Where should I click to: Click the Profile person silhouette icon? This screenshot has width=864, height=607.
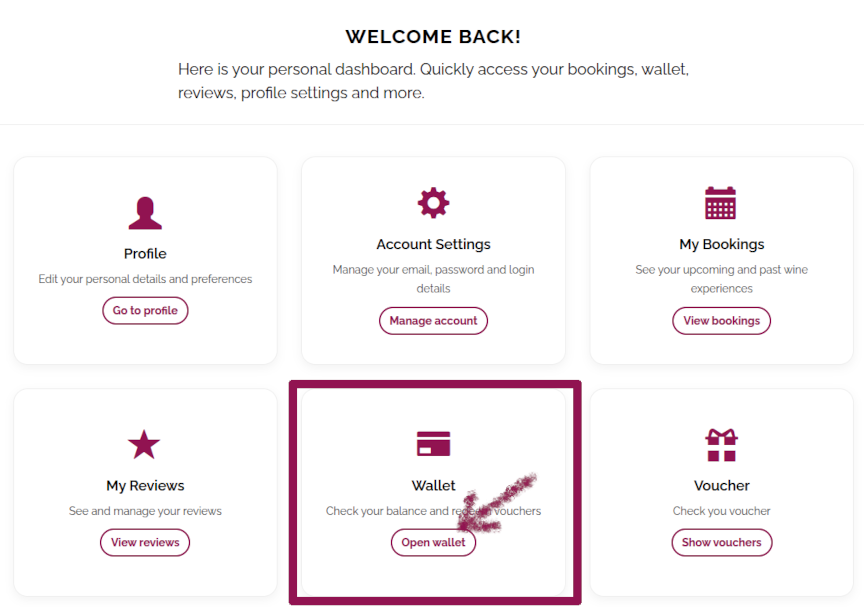tap(145, 213)
